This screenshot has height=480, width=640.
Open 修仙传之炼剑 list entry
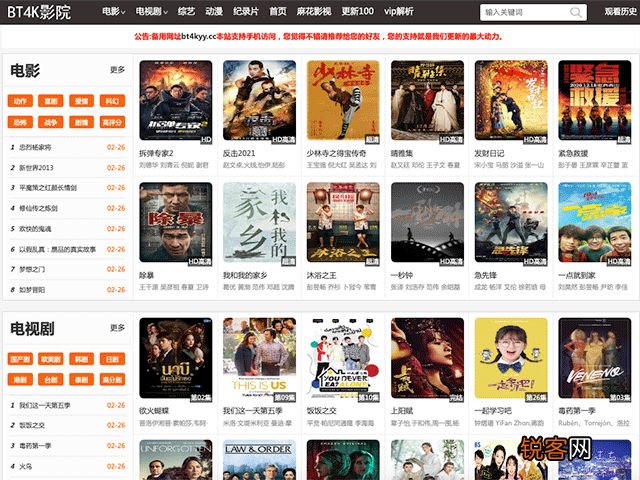[x=38, y=208]
